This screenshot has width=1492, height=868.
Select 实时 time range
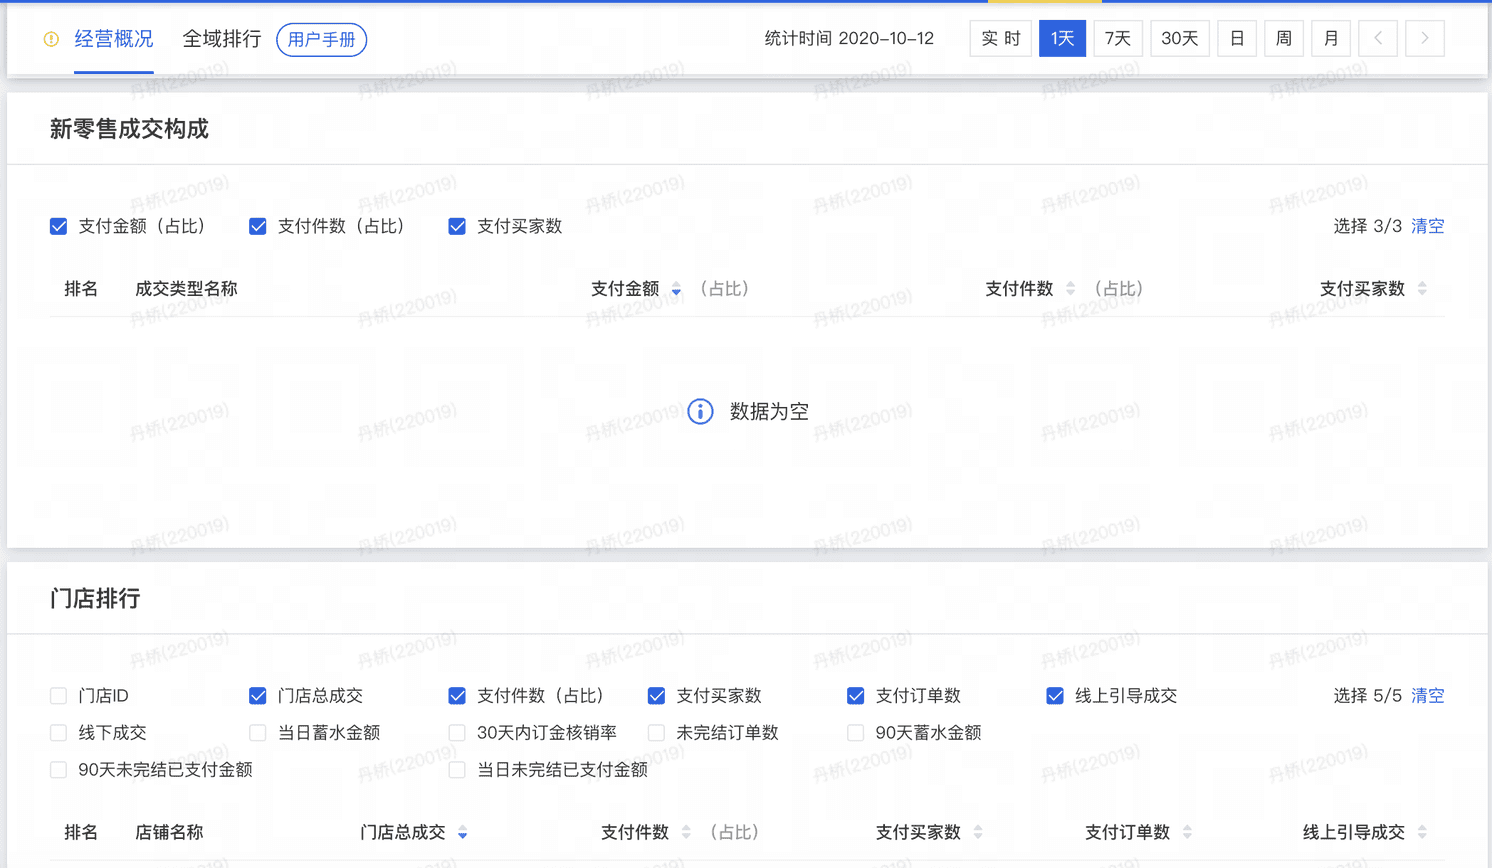(1001, 38)
